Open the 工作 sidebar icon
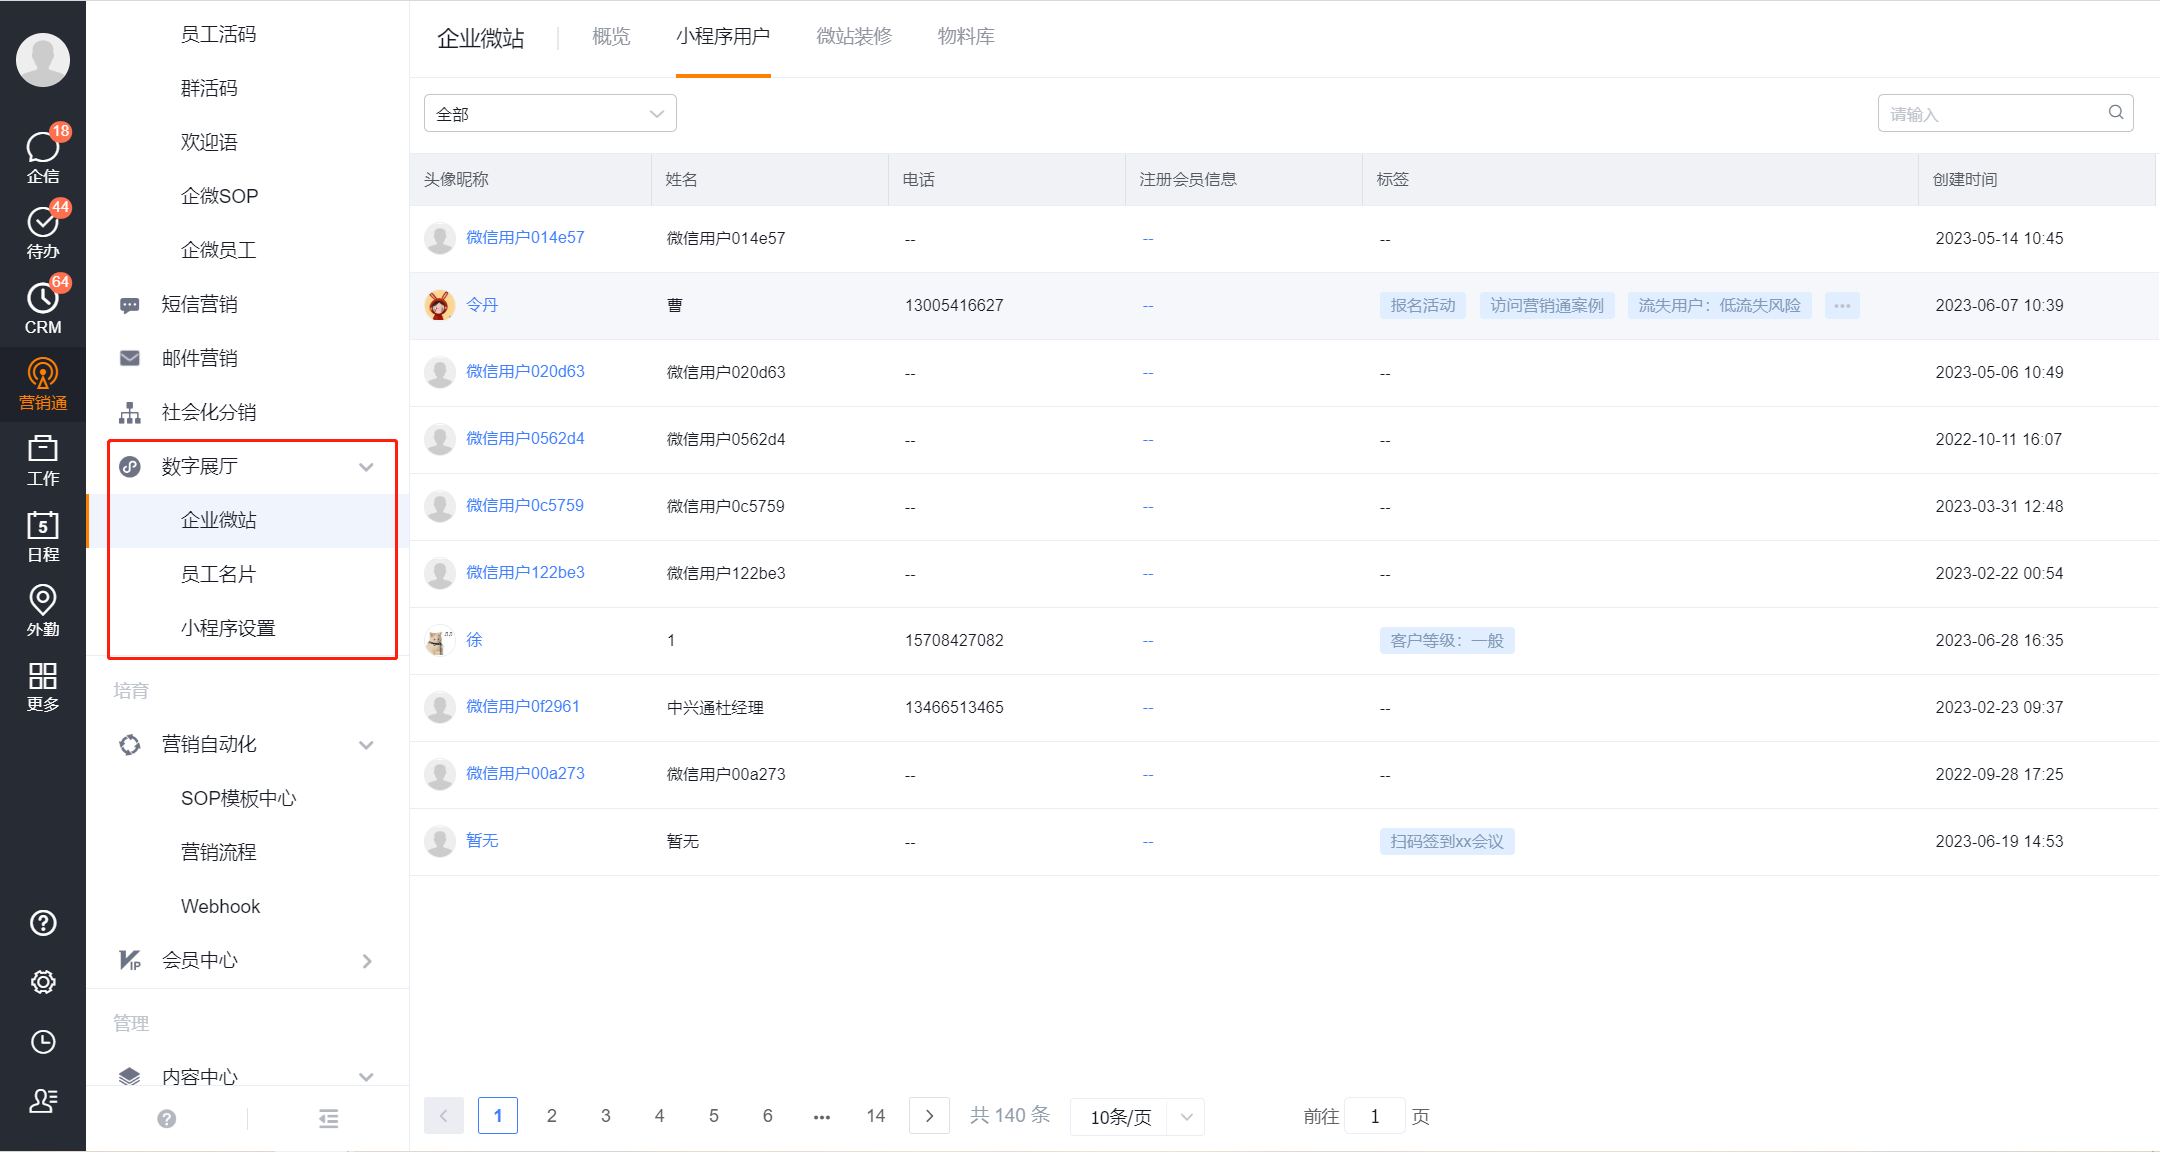Viewport: 2160px width, 1152px height. pos(43,460)
